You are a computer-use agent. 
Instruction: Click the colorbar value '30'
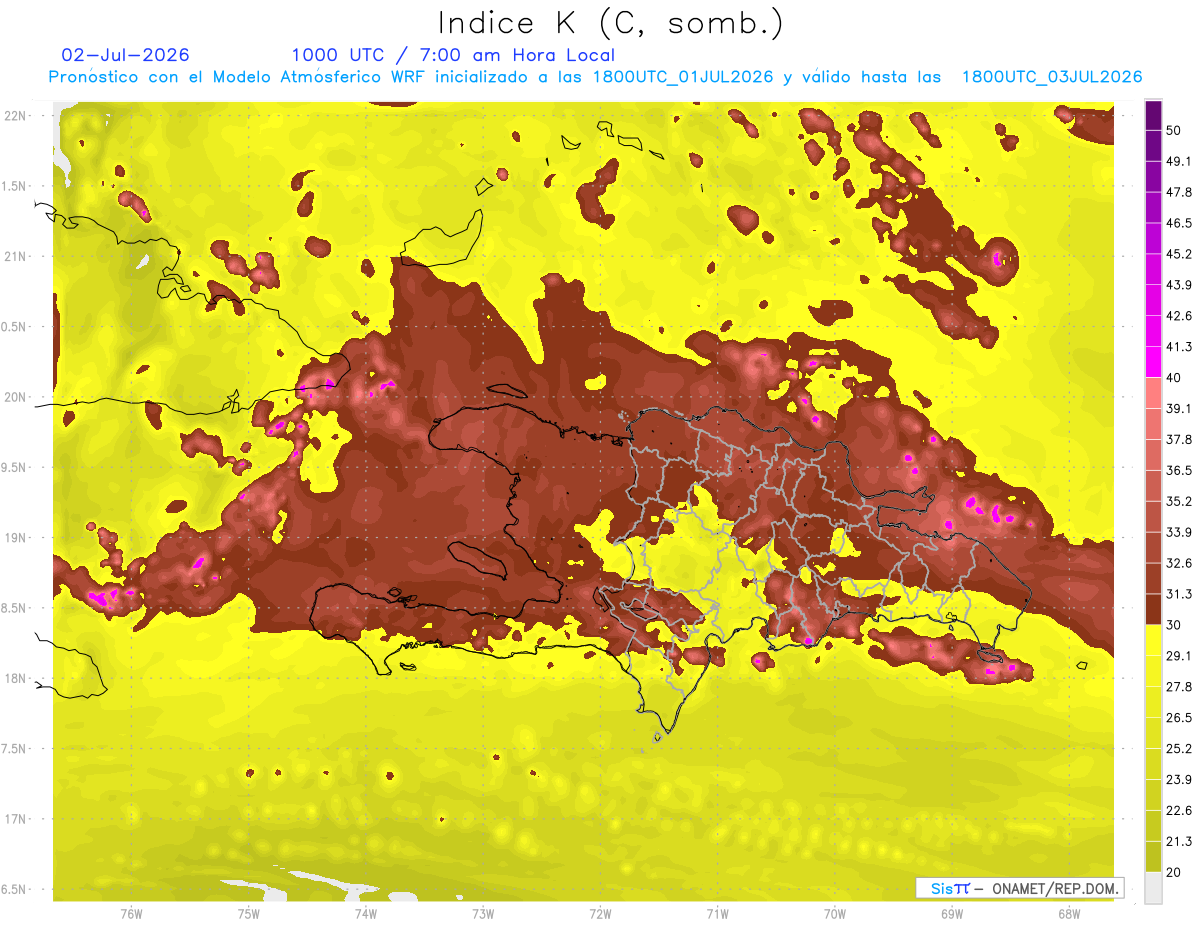click(1174, 625)
